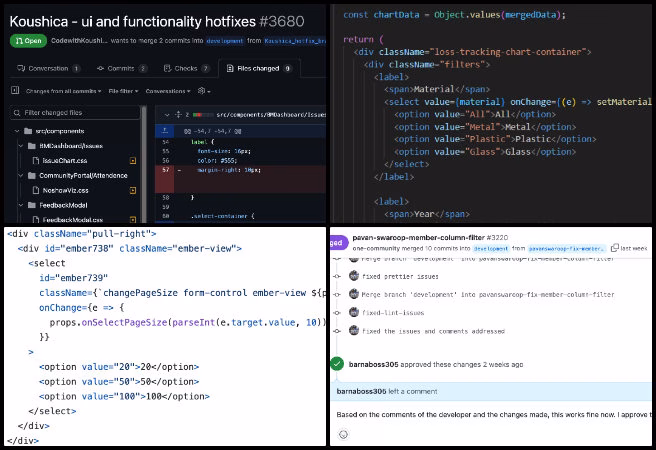Click the file tree vertical scrollbar
Screen dimensions: 656x450
(144, 163)
